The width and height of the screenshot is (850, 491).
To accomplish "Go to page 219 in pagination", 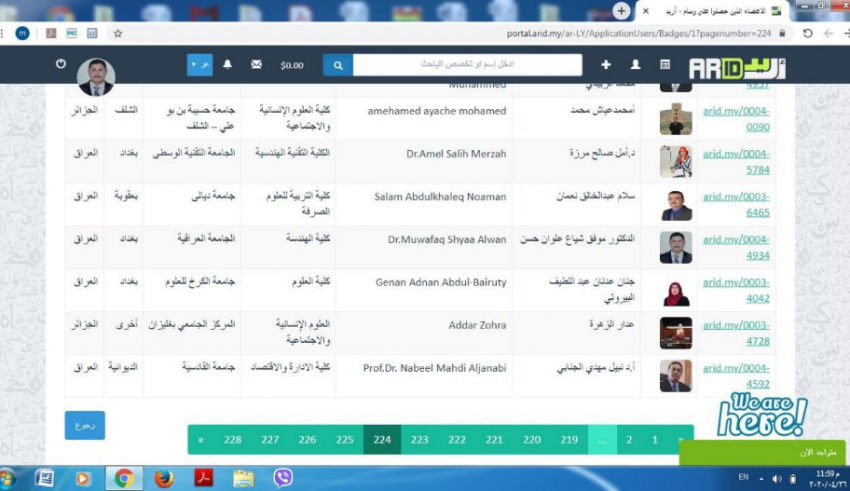I will 569,440.
